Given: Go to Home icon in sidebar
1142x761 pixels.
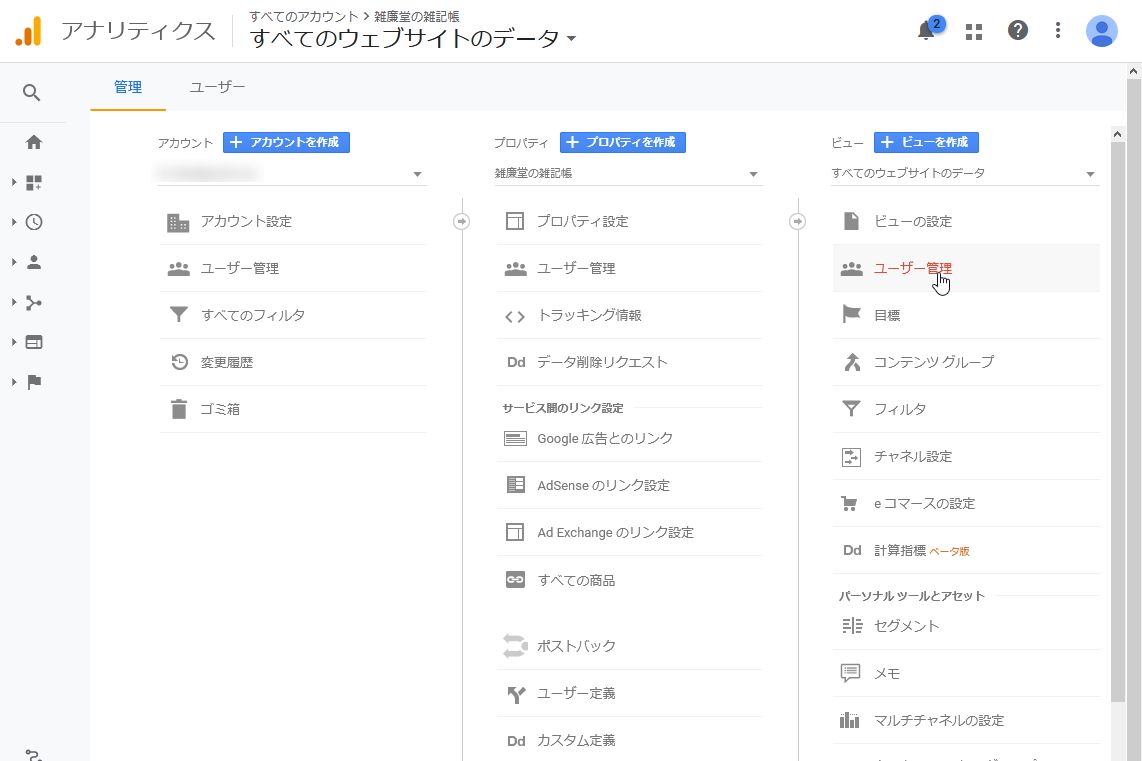Looking at the screenshot, I should (34, 142).
